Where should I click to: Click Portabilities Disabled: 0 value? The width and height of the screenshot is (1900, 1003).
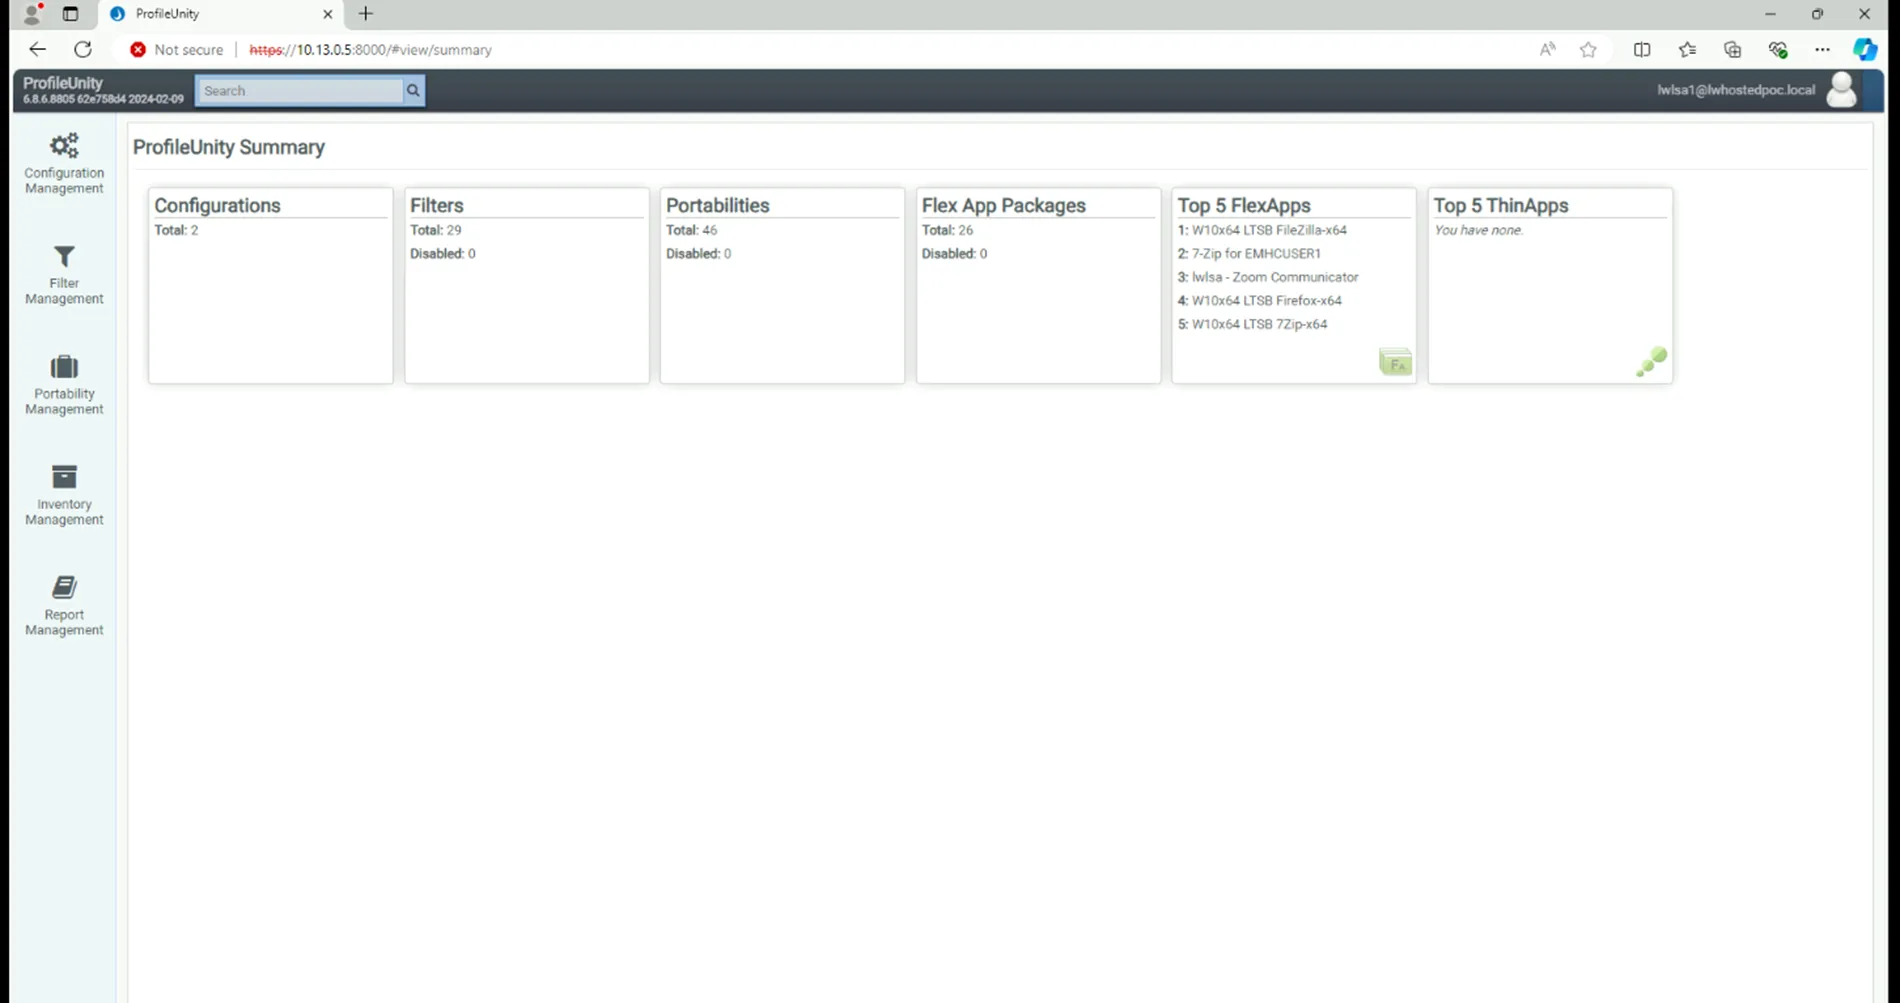pyautogui.click(x=698, y=253)
